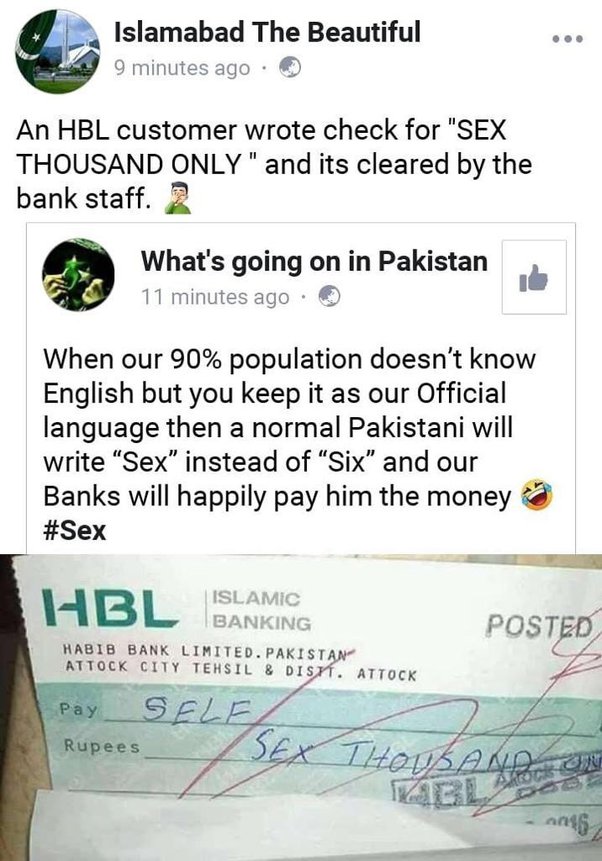Open What's going on in Pakistan page link
This screenshot has height=861, width=602.
pyautogui.click(x=314, y=261)
